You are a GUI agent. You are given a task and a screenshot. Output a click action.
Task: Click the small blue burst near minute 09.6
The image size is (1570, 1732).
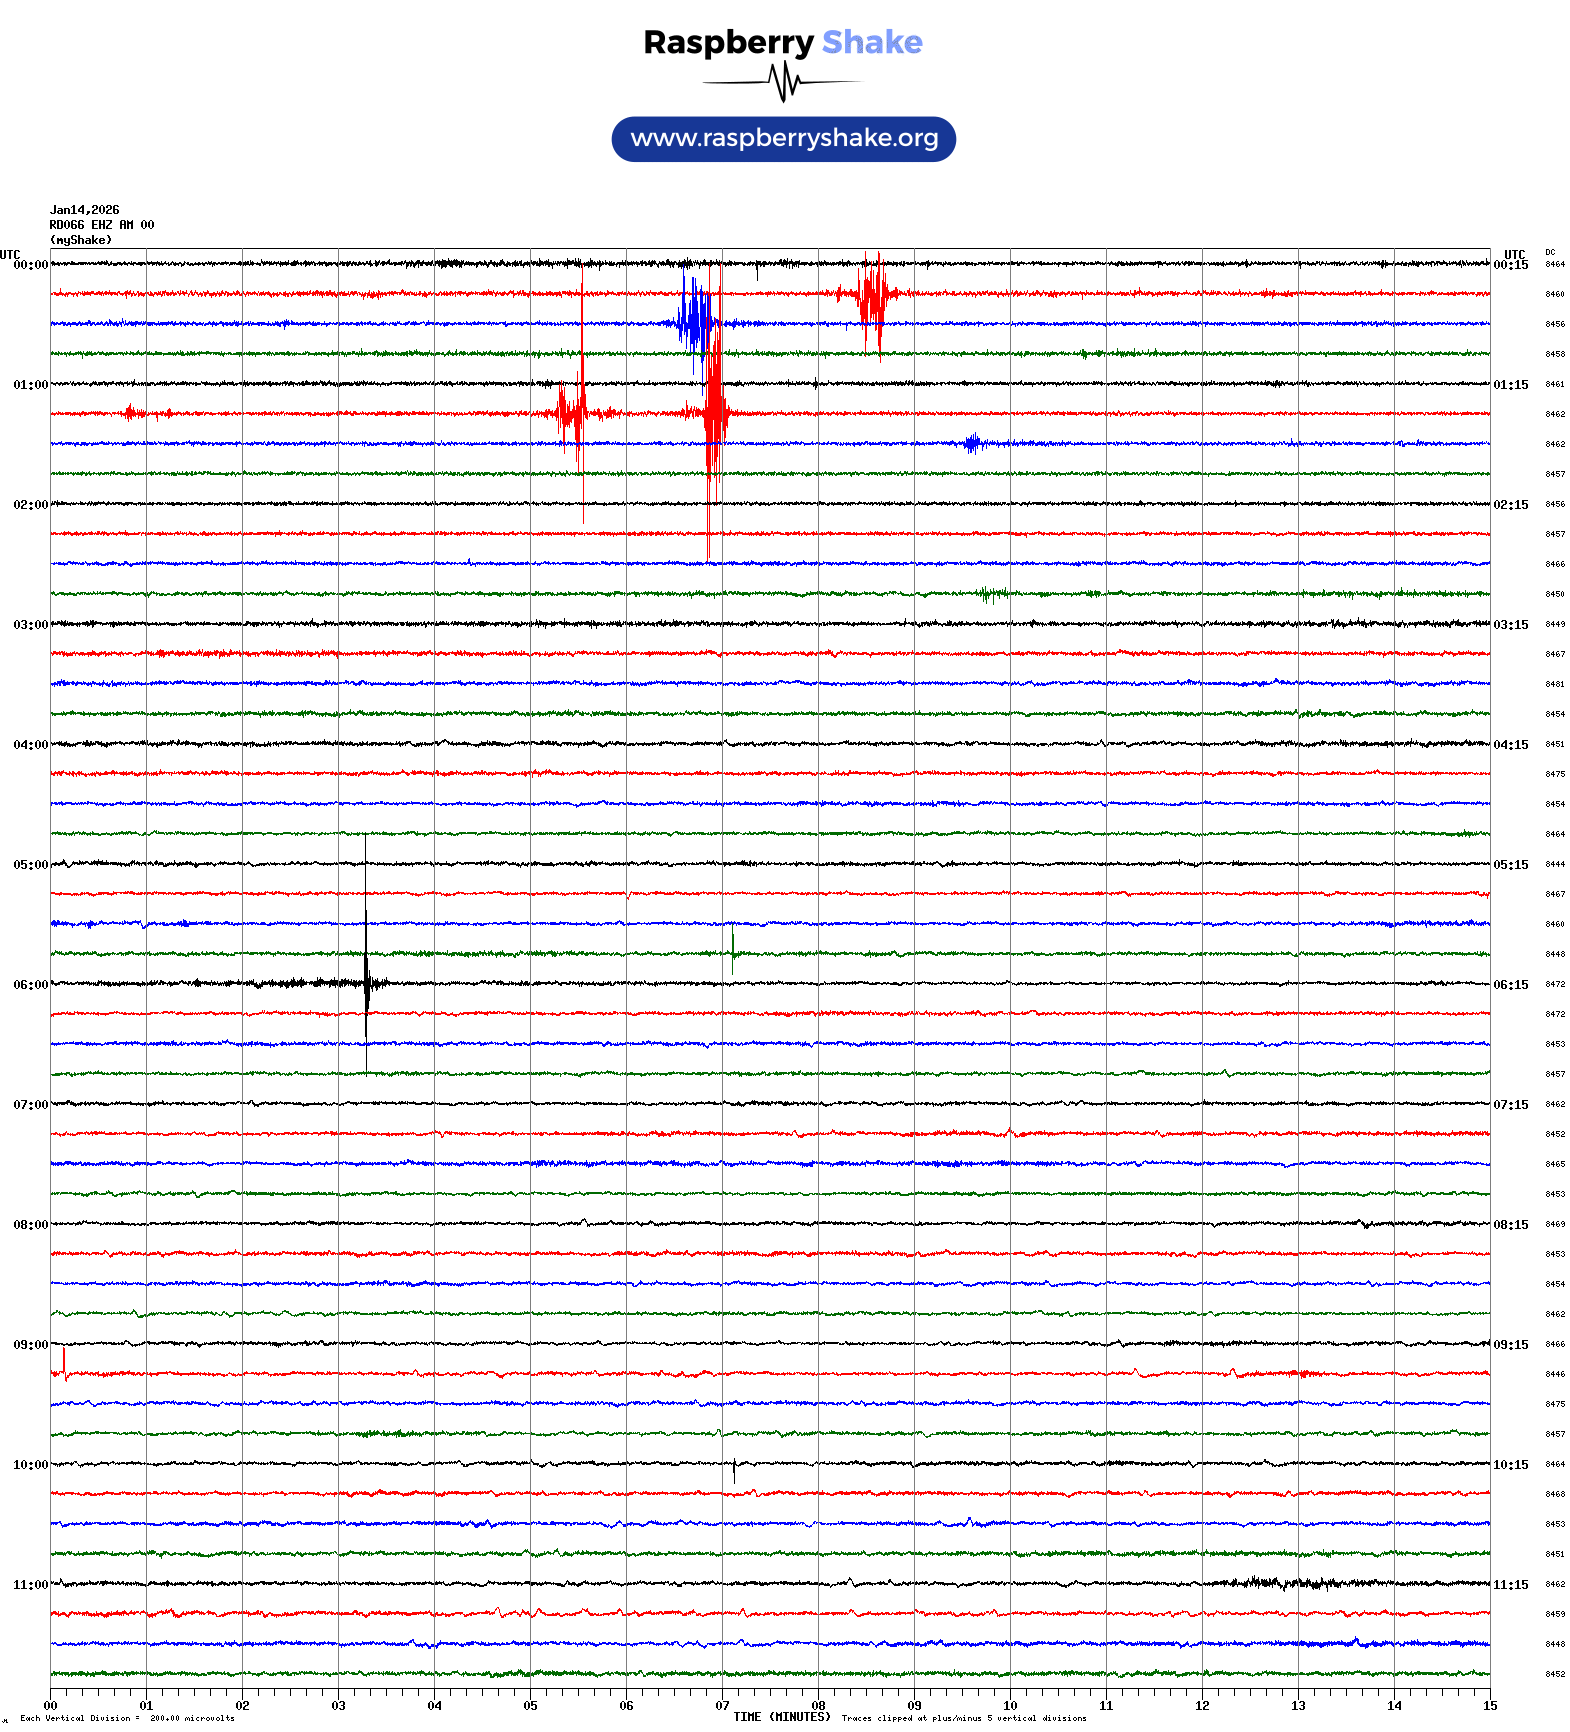click(x=972, y=443)
